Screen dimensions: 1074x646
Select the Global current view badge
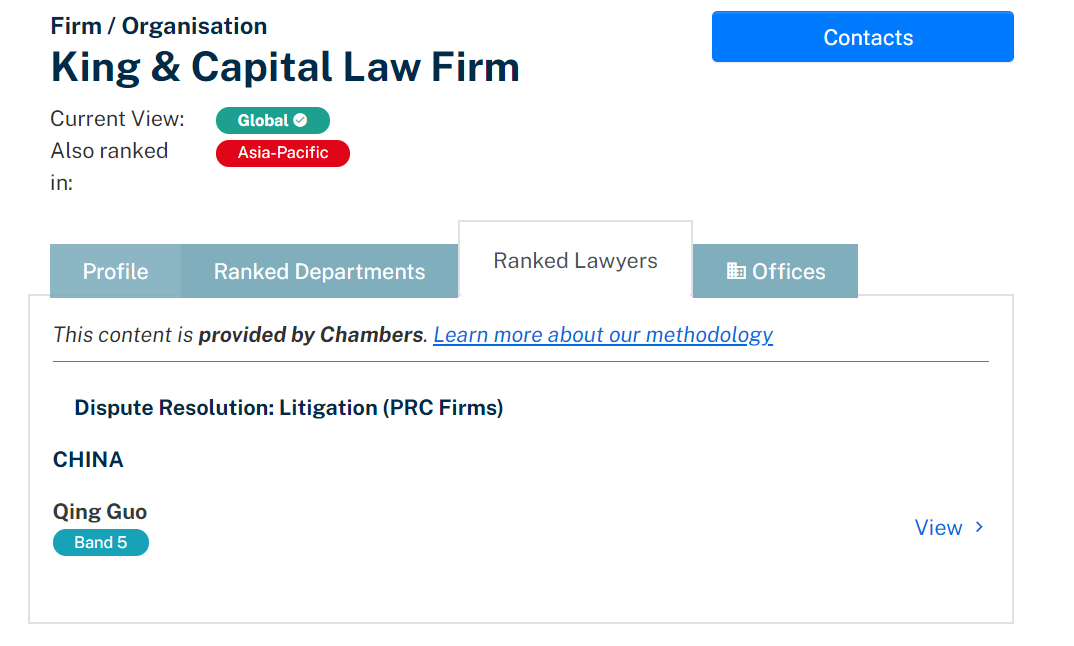click(273, 121)
